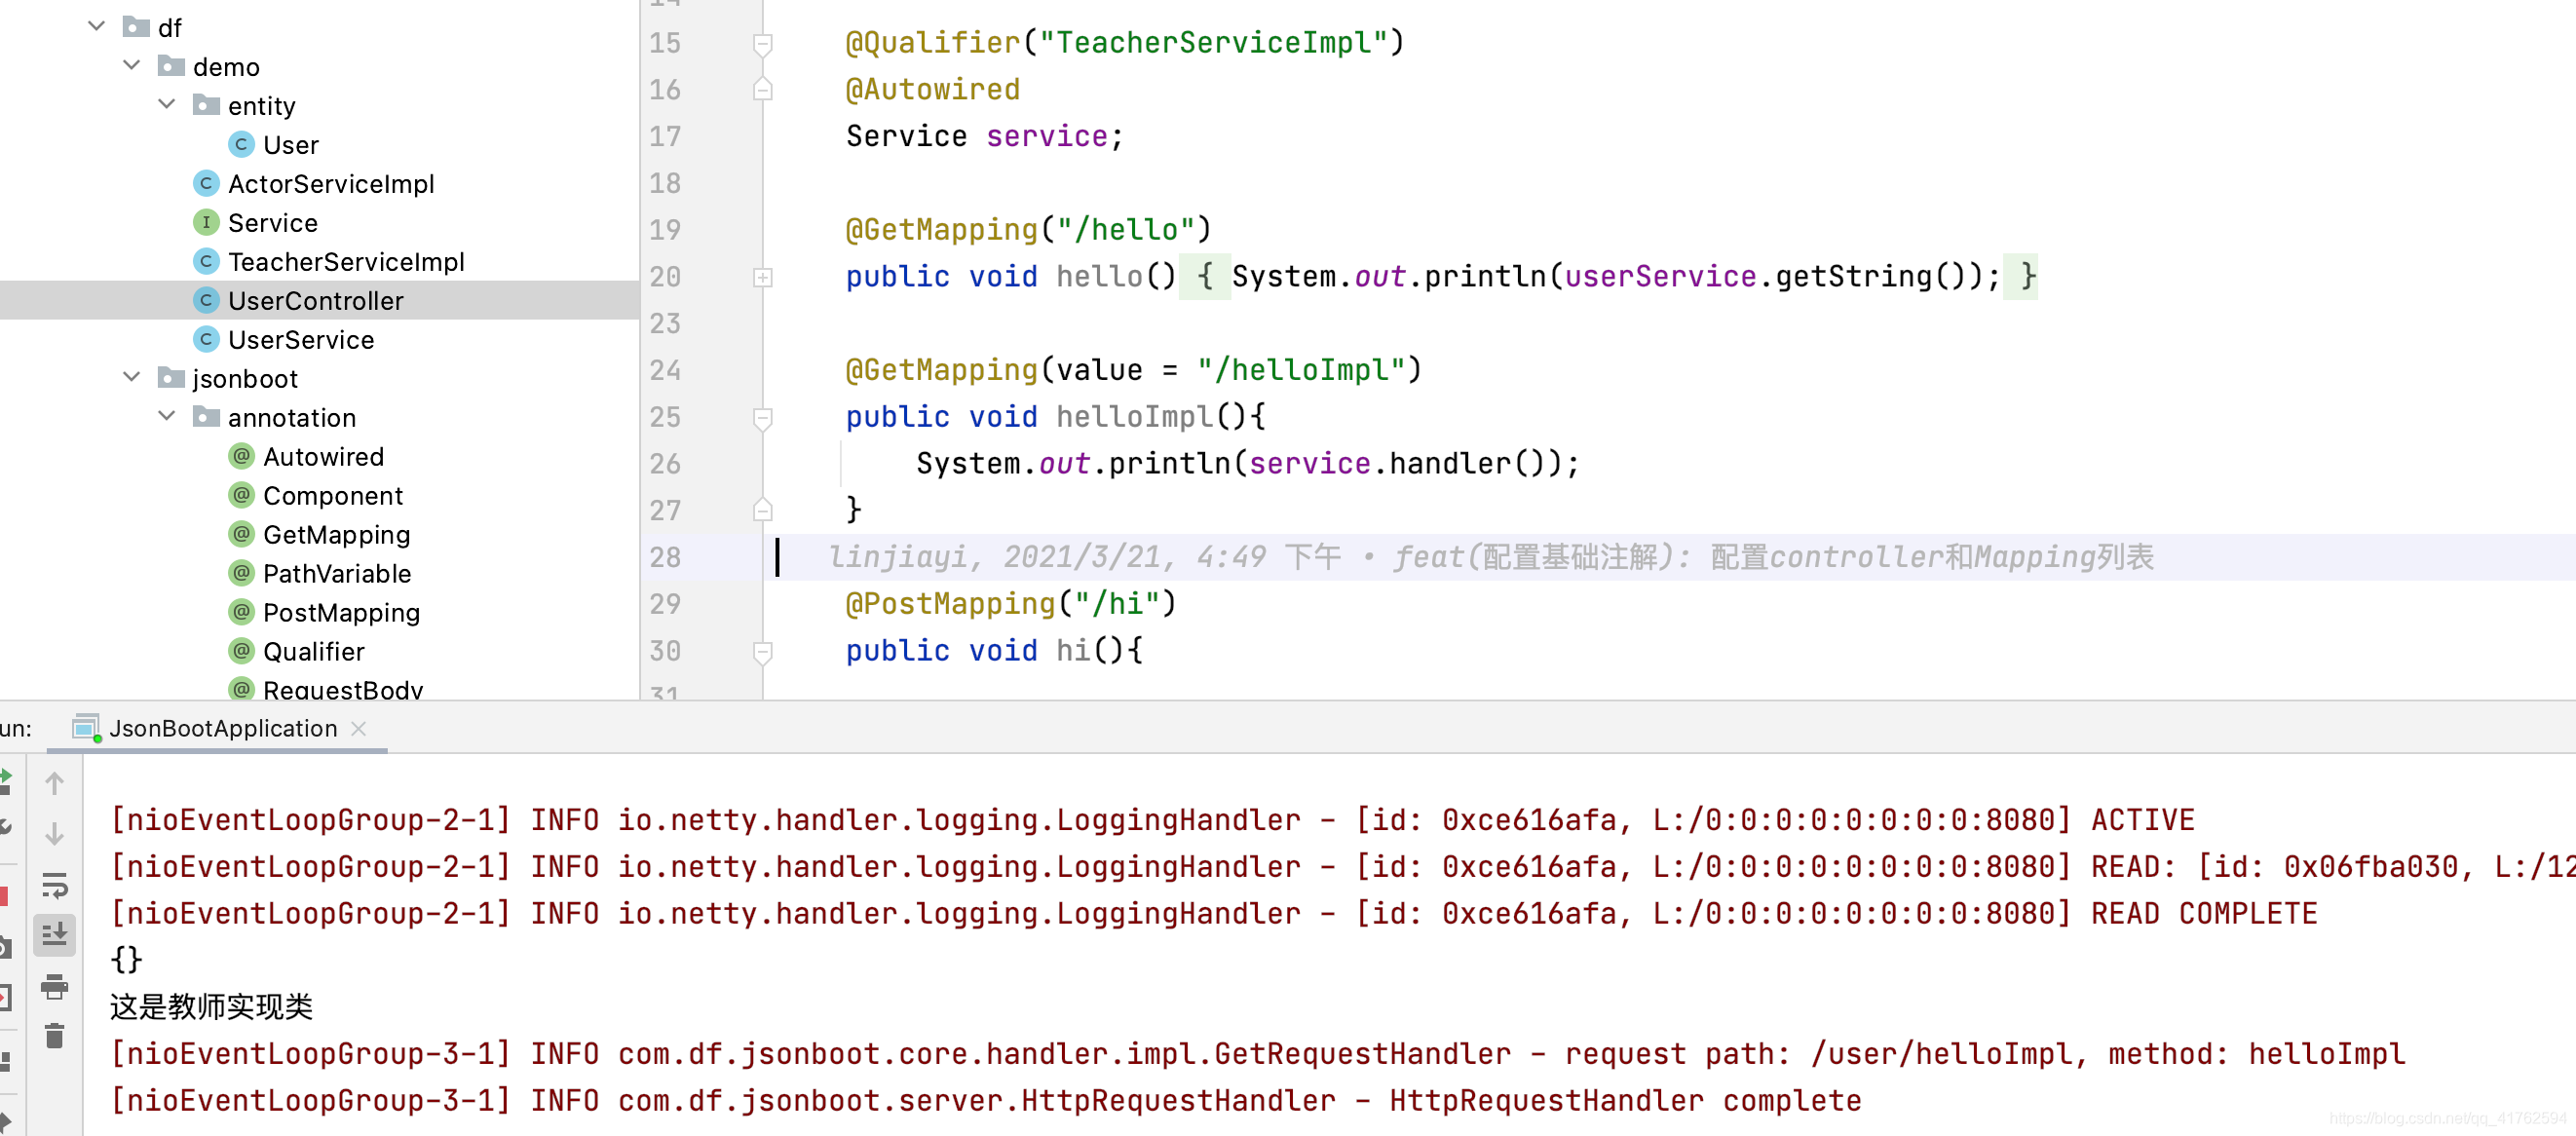Open ActorServiceImpl class file
Image resolution: width=2576 pixels, height=1136 pixels.
pyautogui.click(x=330, y=184)
